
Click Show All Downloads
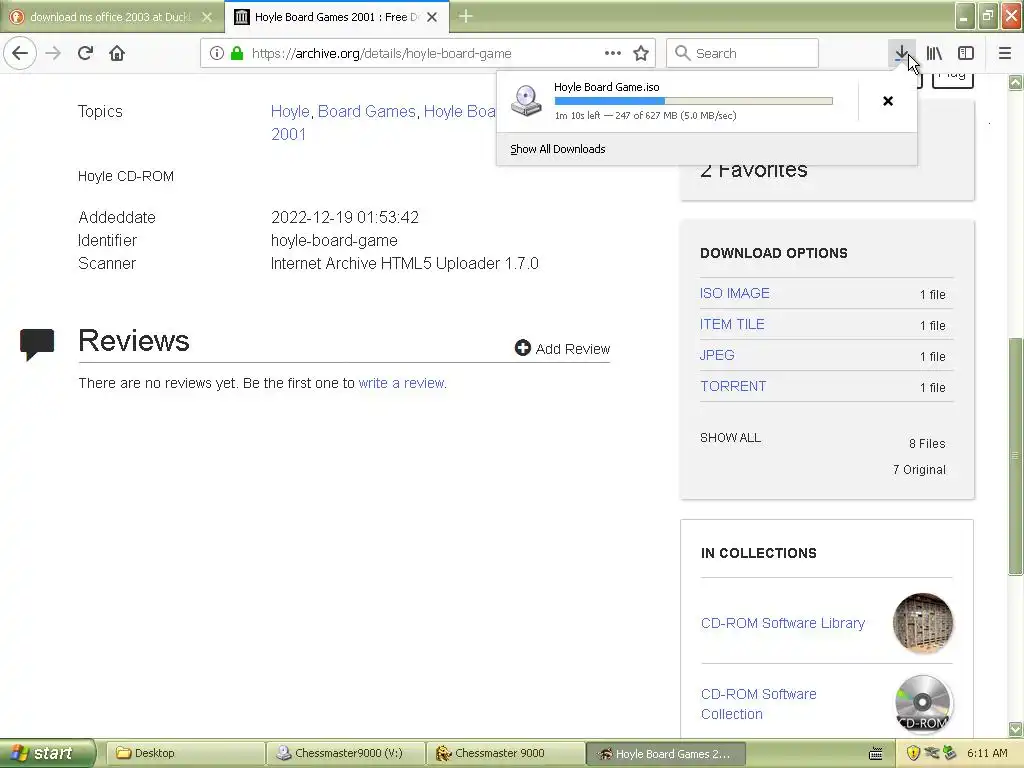(558, 149)
